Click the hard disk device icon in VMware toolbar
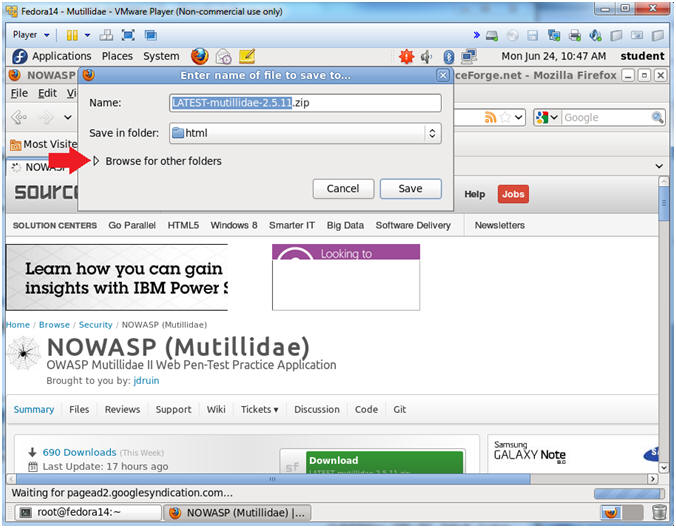 click(x=492, y=35)
